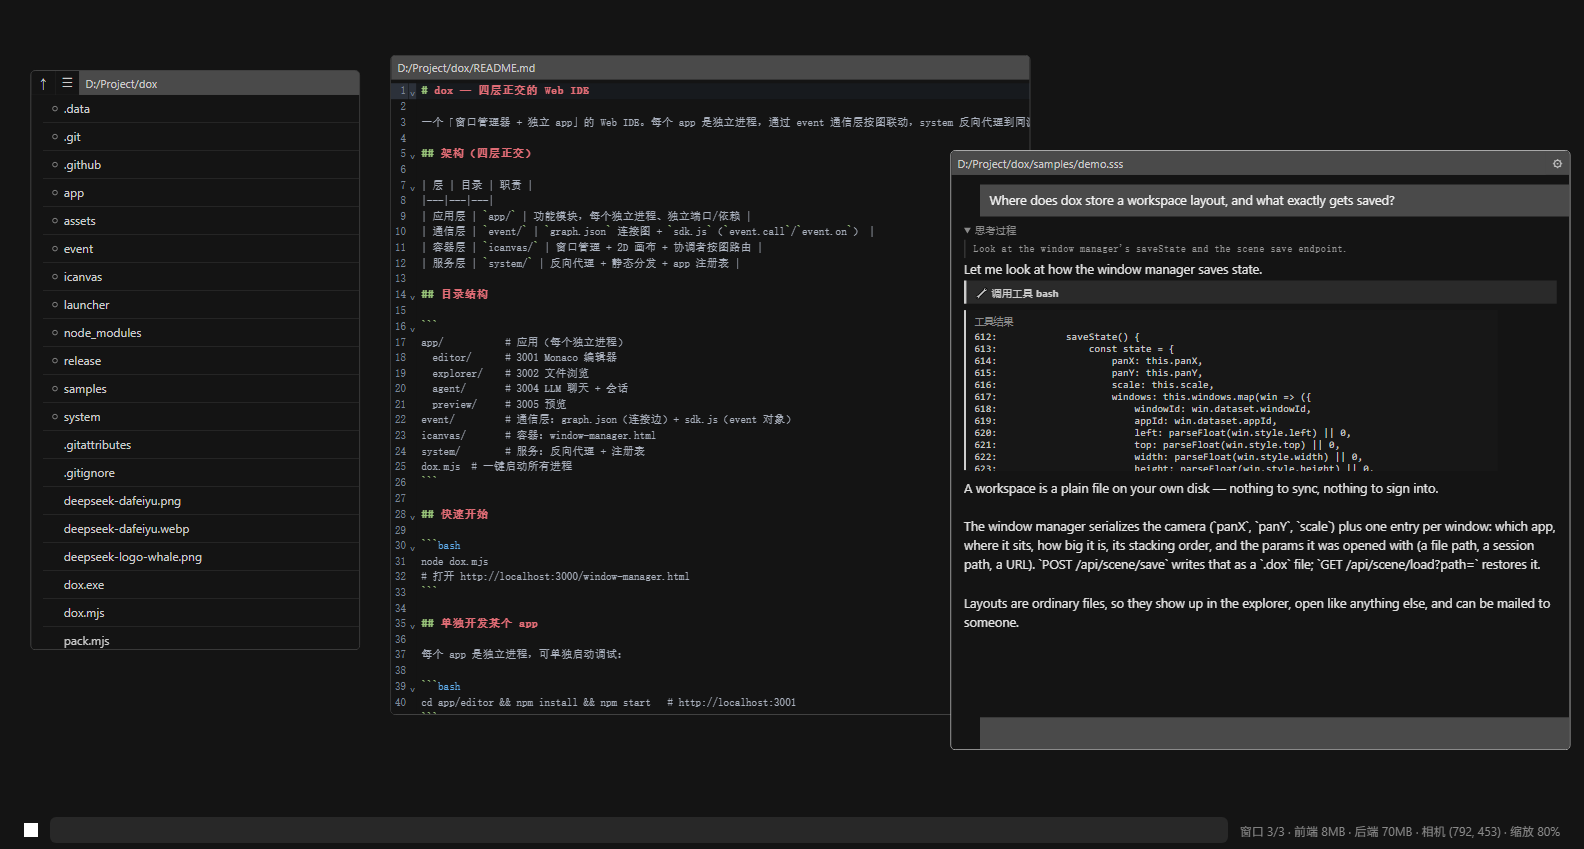Image resolution: width=1584 pixels, height=849 pixels.
Task: Fold the 目录结构 section at line 14
Action: [412, 296]
